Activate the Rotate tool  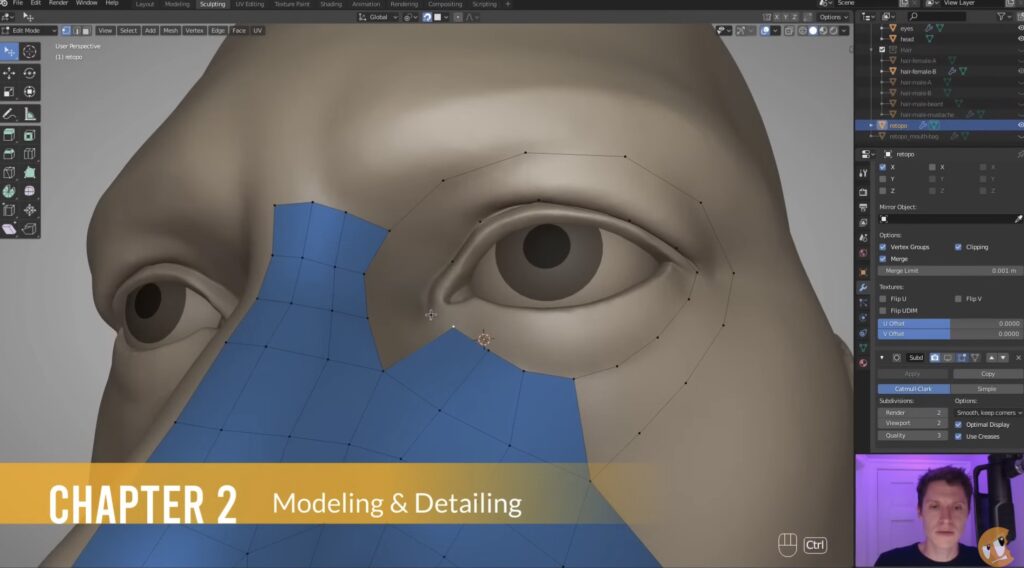pos(29,73)
